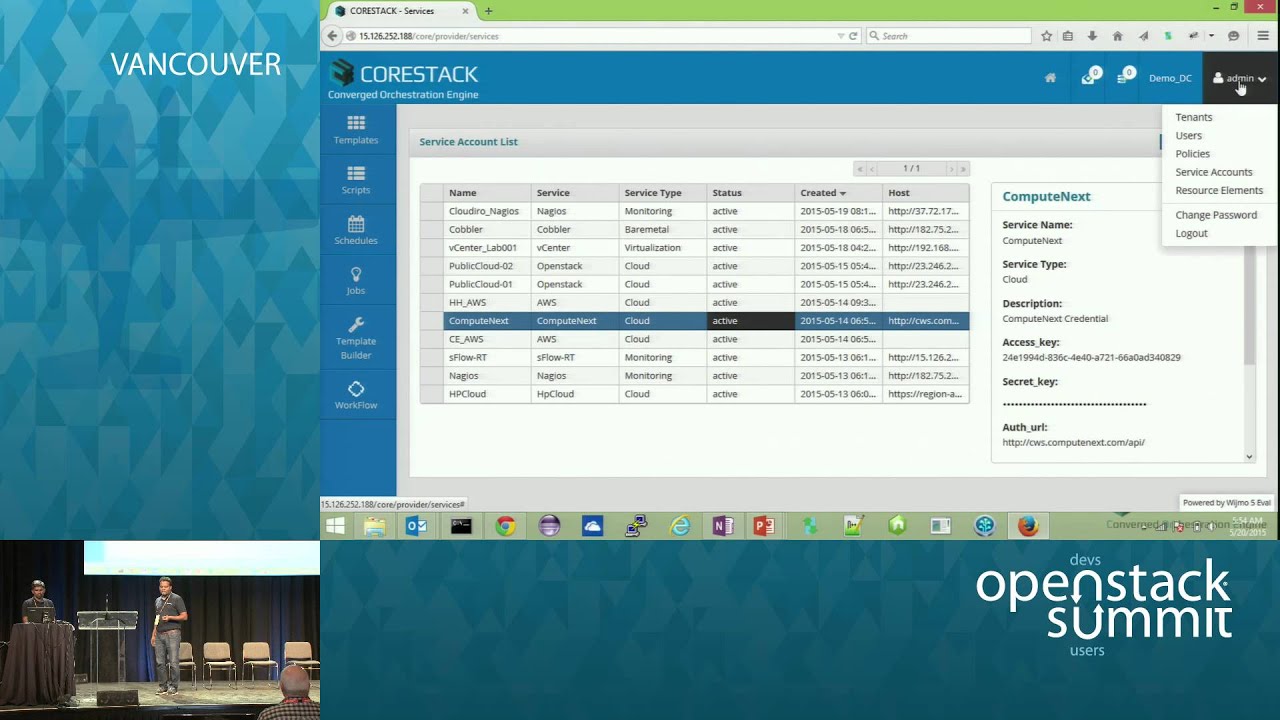This screenshot has width=1280, height=720.
Task: Select the ComputeNext row
Action: point(694,321)
